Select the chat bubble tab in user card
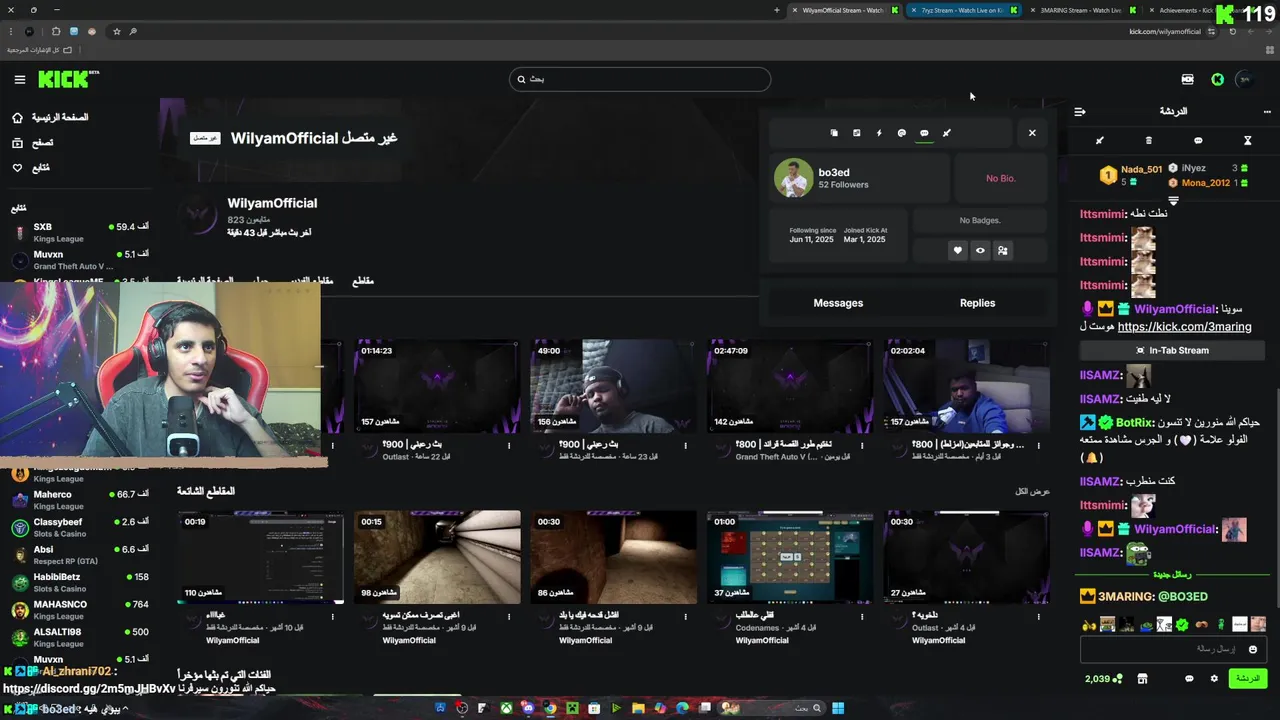The height and width of the screenshot is (720, 1280). click(x=924, y=133)
